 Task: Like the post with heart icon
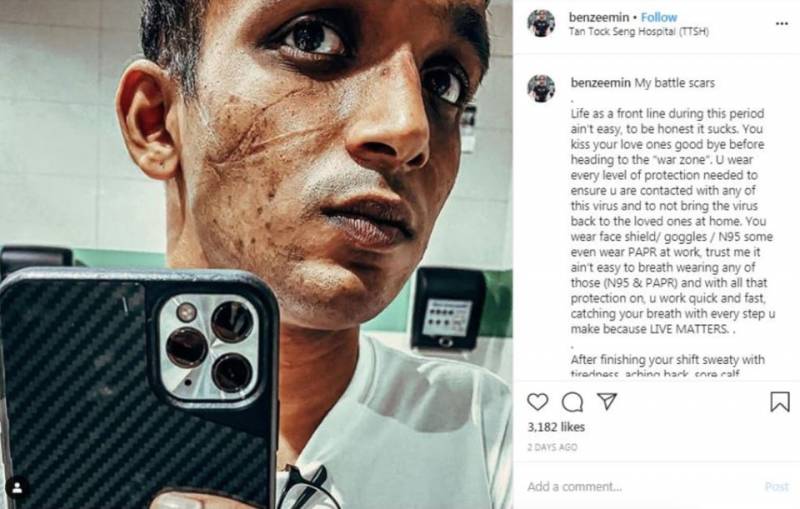537,402
